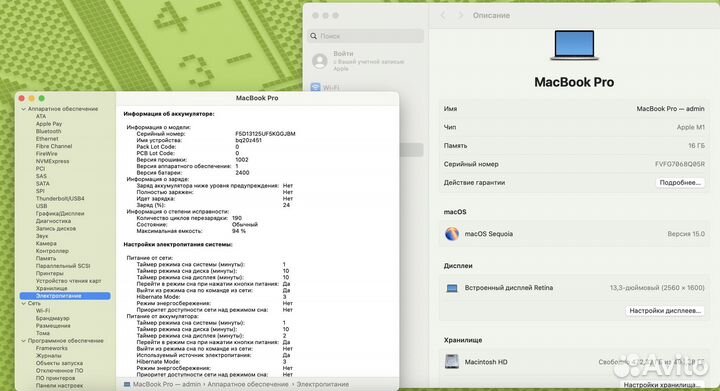Select Bluetooth in the hardware list
This screenshot has width=720, height=391.
(x=48, y=131)
